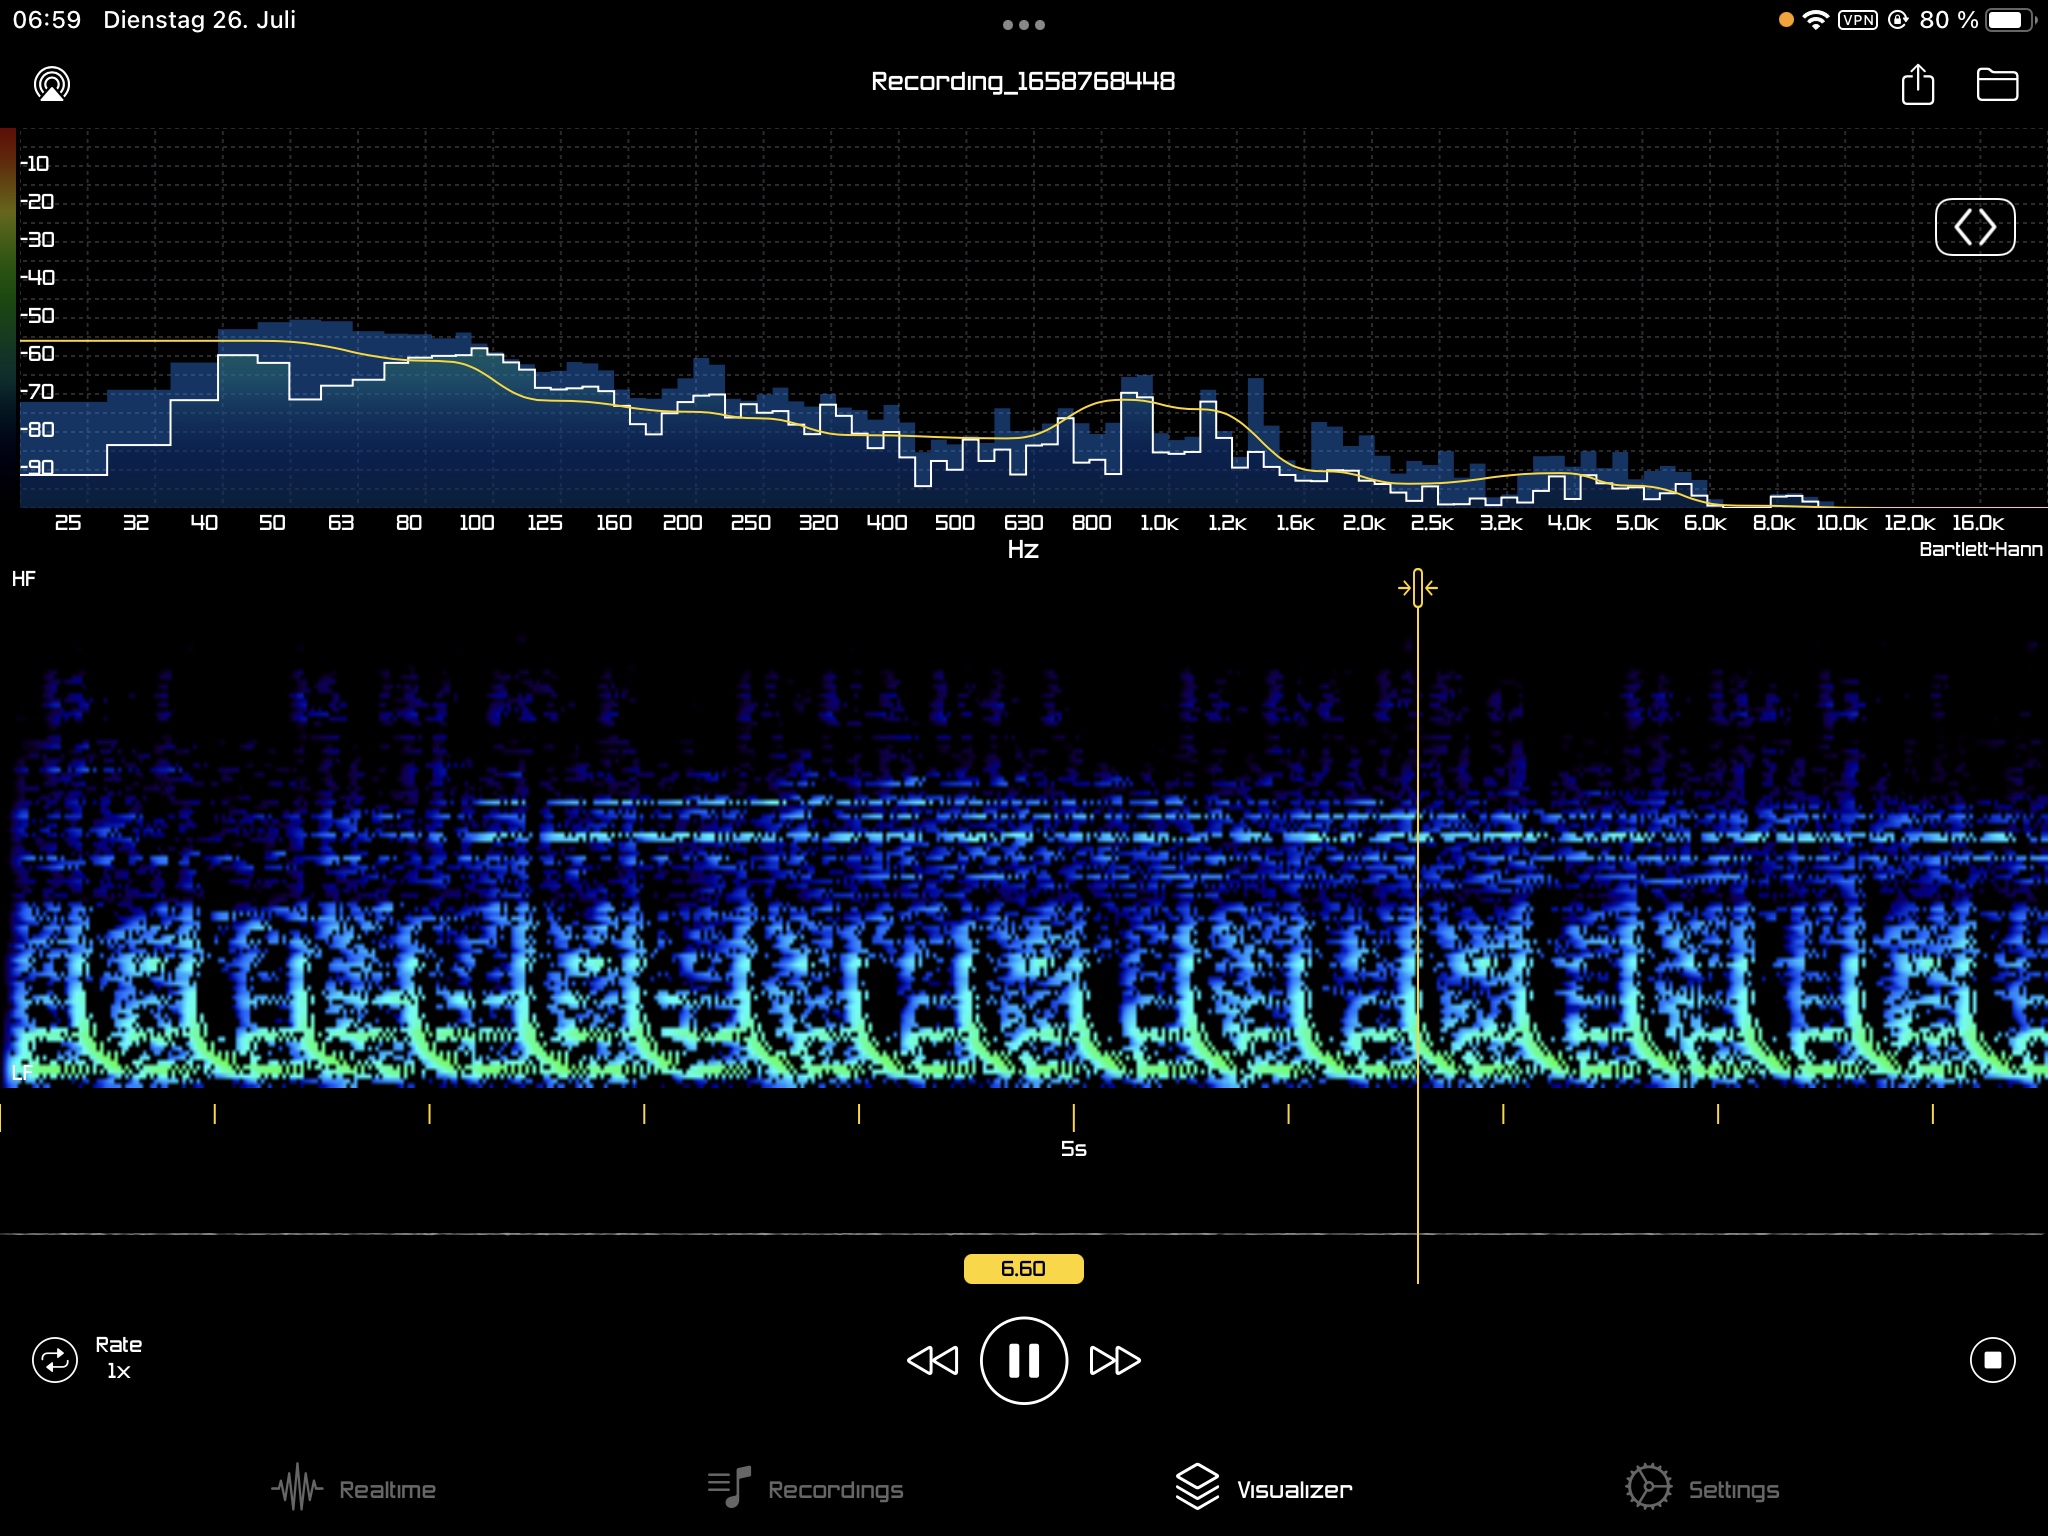Click the 1.0k frequency axis label
Image resolution: width=2048 pixels, height=1536 pixels.
1159,523
